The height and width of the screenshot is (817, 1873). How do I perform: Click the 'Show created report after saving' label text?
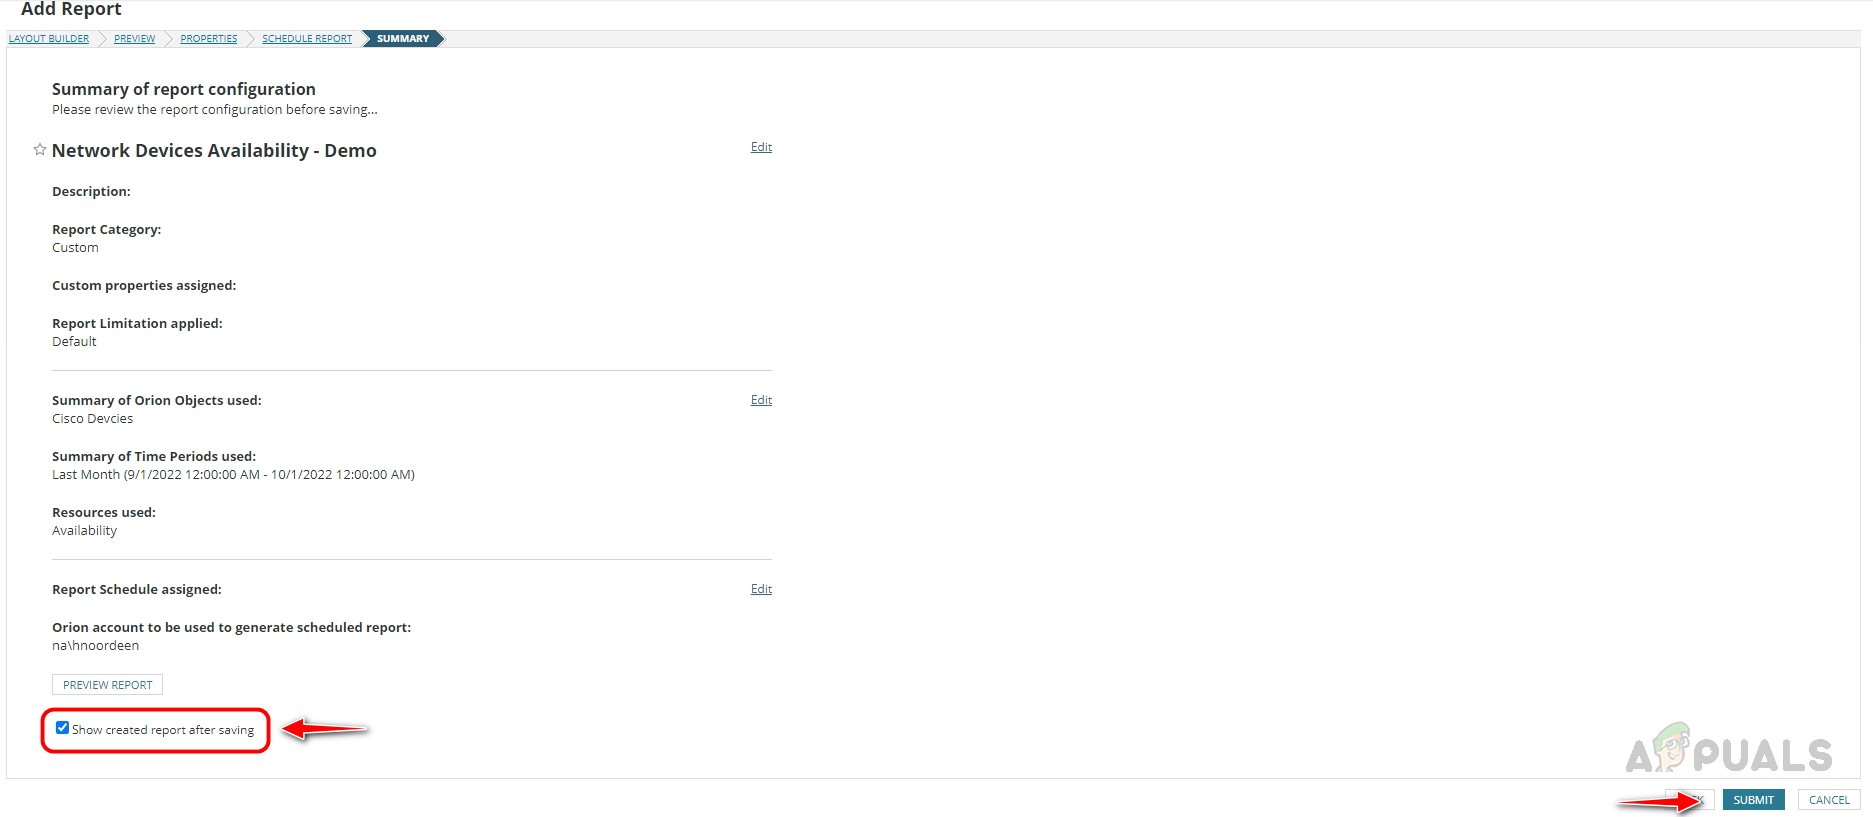[x=163, y=730]
